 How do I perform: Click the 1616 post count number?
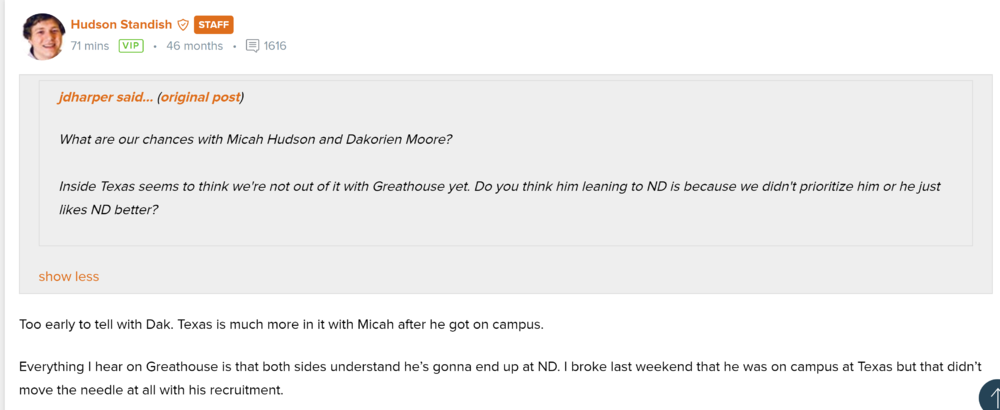point(275,46)
